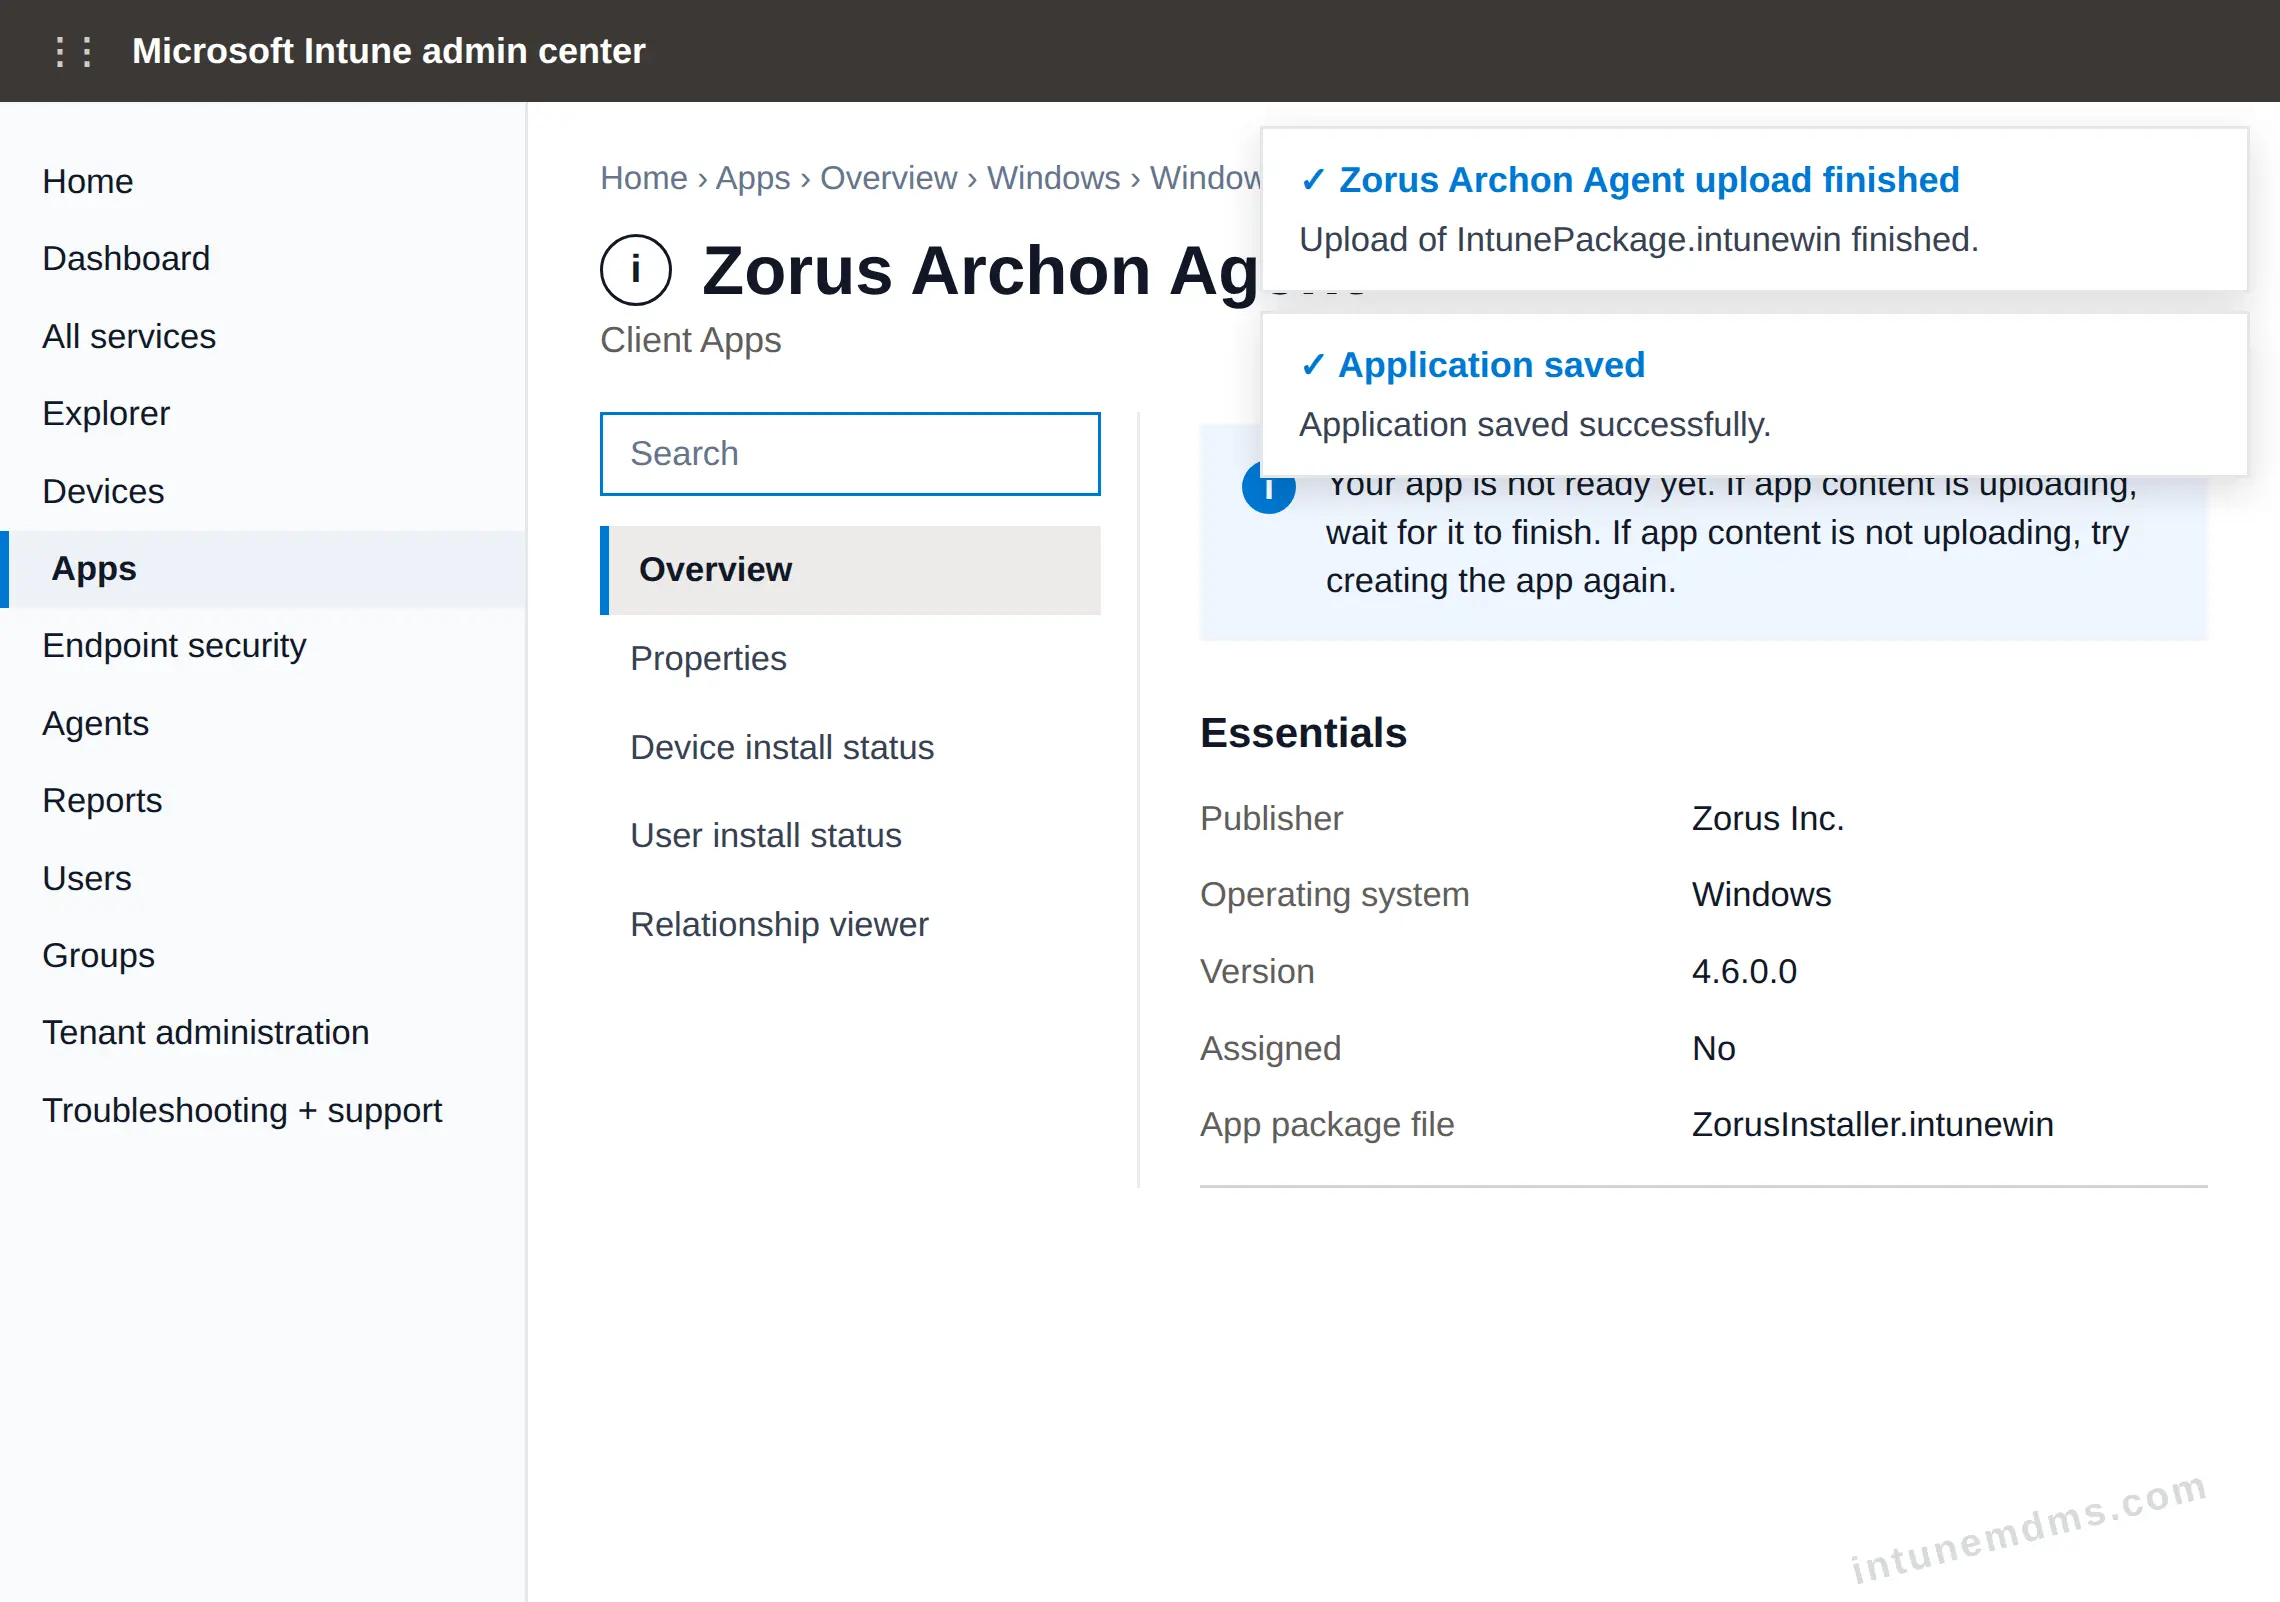Open the waffle app launcher icon
Screen dimensions: 2280x1602
point(73,51)
